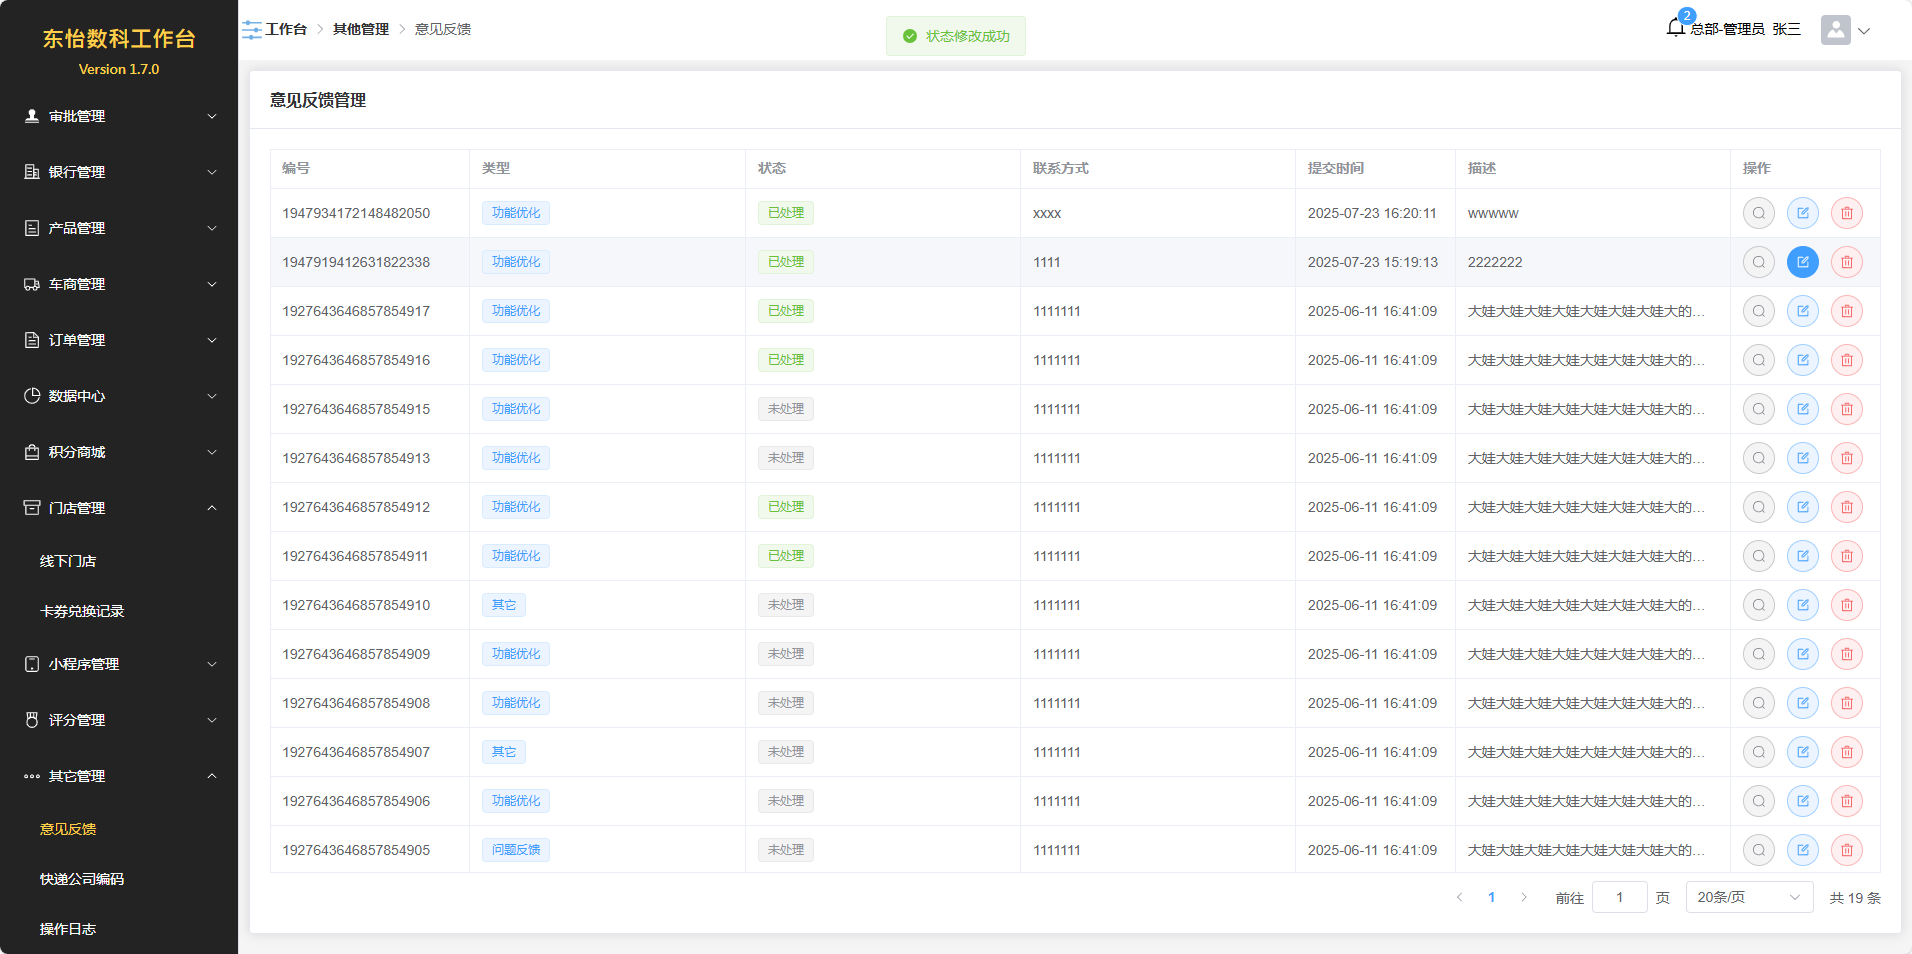Collapse the 门店管理 sidebar section
This screenshot has width=1912, height=954.
click(x=119, y=508)
